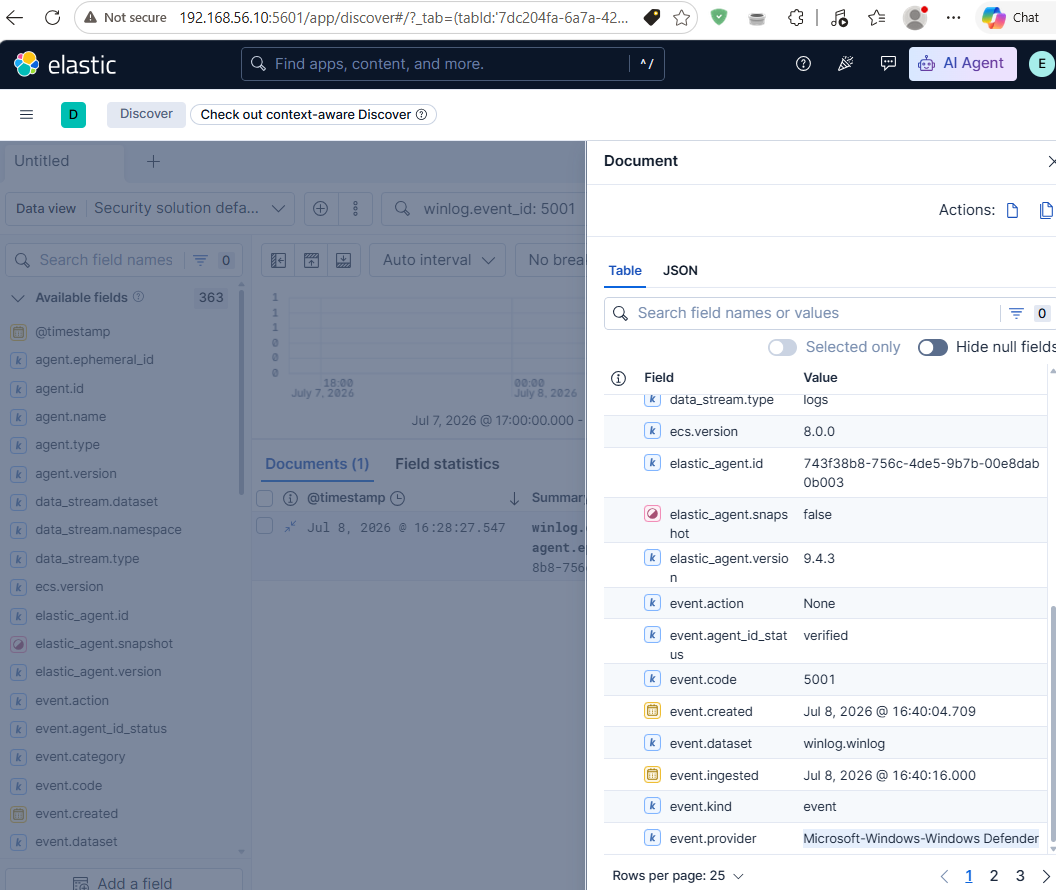Click the collapse document details arrow icon

(290, 527)
